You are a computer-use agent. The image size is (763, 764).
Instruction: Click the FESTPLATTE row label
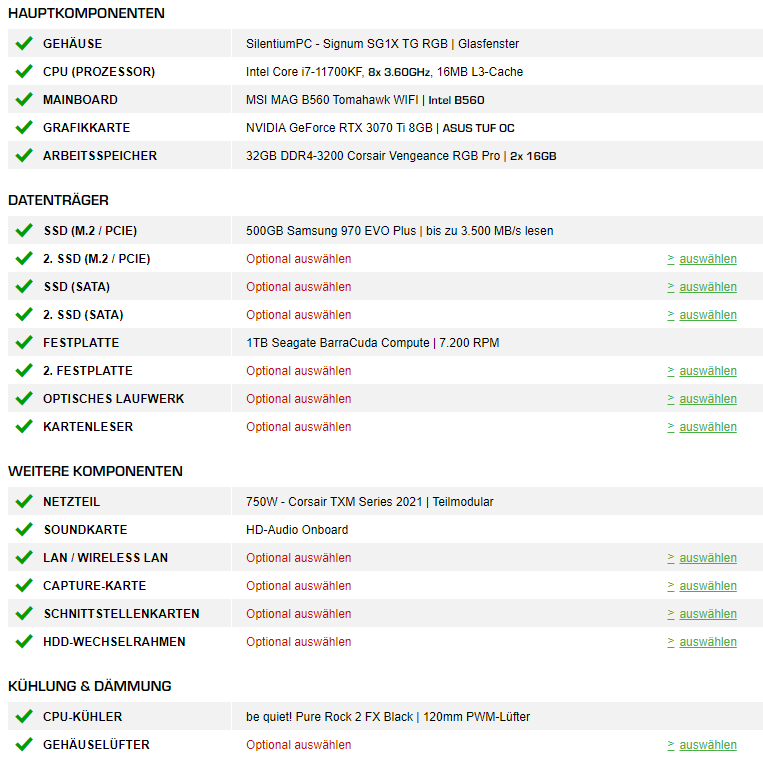click(x=81, y=343)
